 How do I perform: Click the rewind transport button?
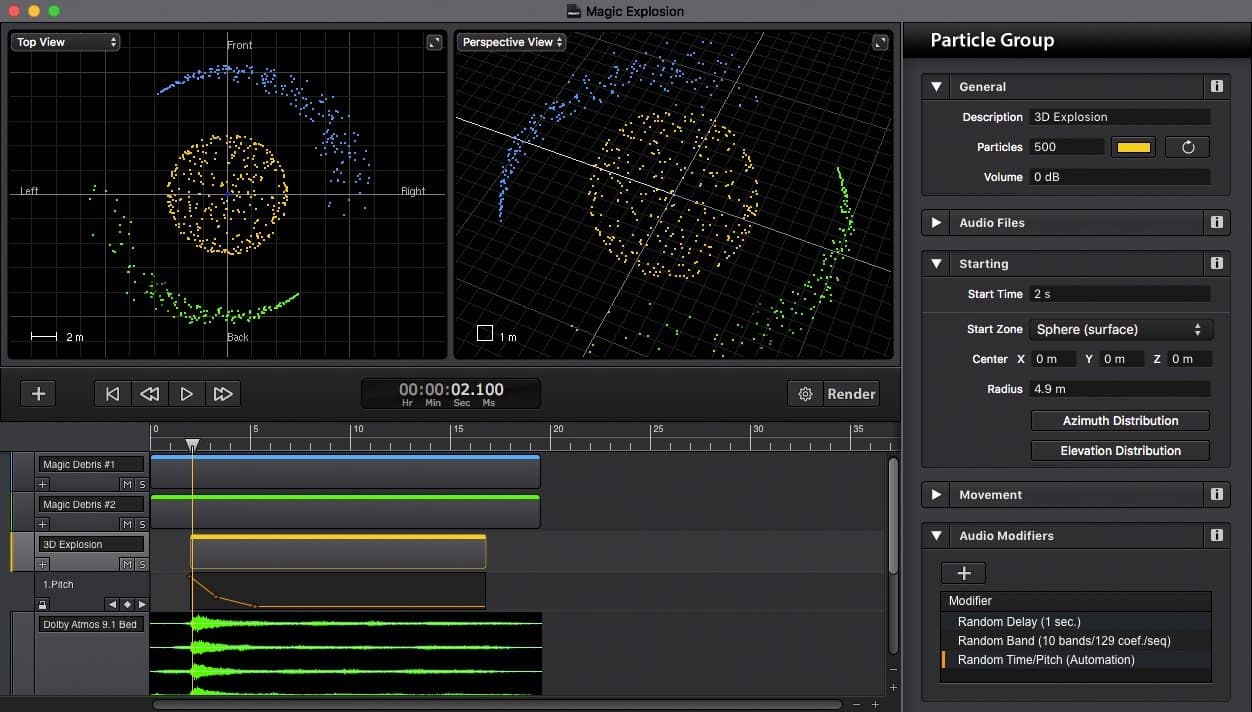tap(149, 394)
